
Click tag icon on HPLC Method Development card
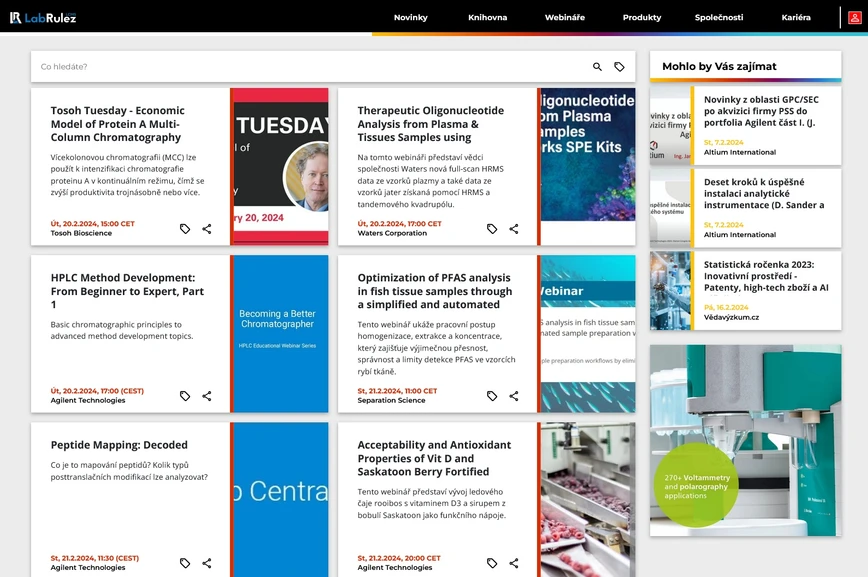coord(185,396)
